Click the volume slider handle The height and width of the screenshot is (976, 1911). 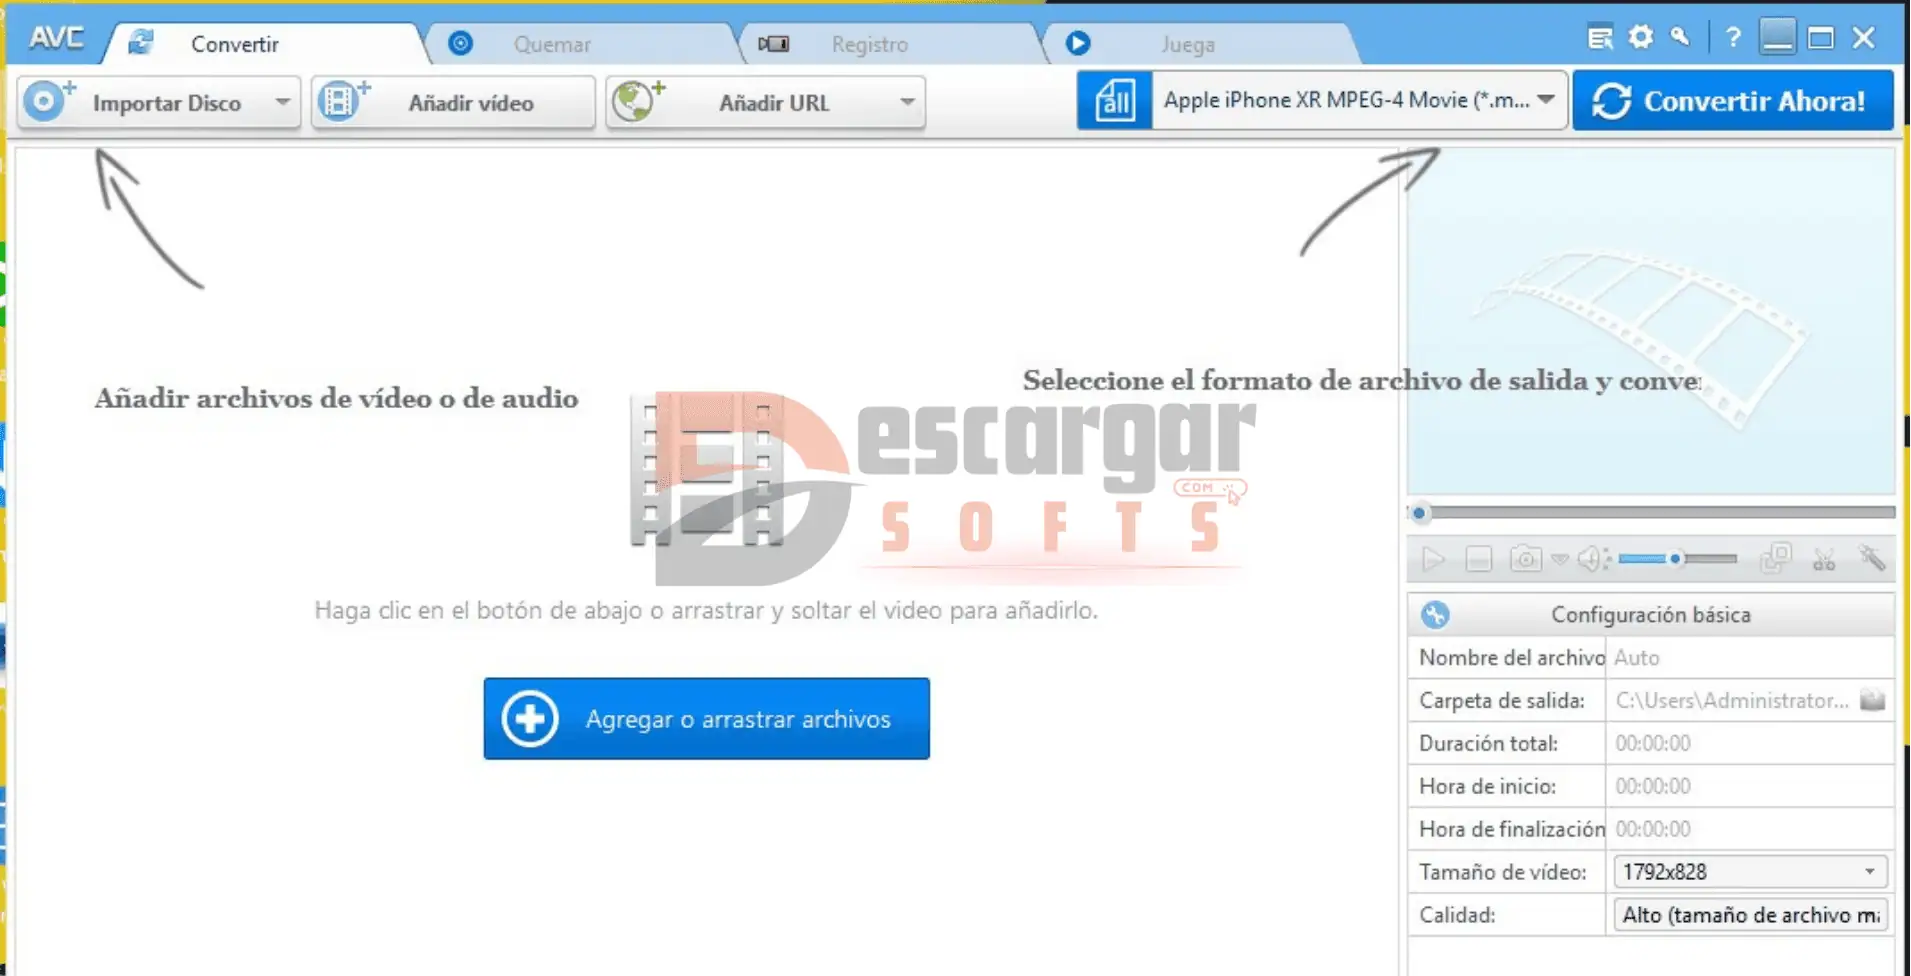pos(1675,558)
